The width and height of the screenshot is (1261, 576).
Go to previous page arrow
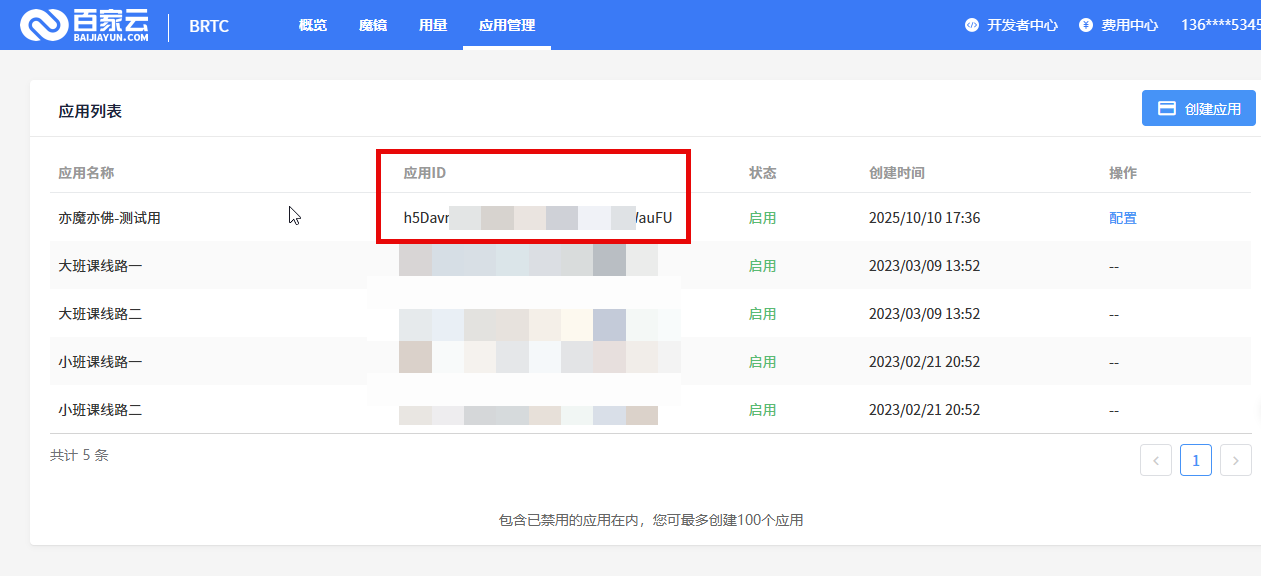(x=1156, y=460)
